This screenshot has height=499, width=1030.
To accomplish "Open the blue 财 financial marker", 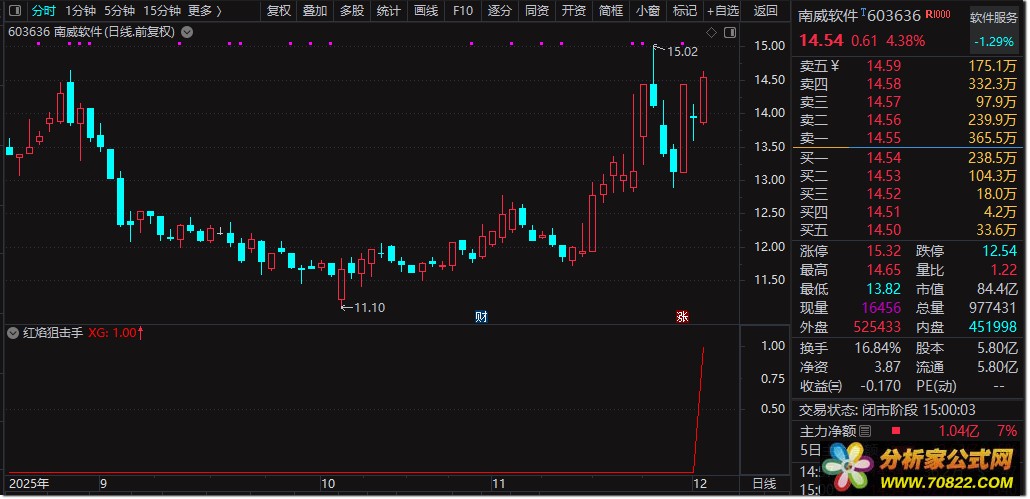I will click(481, 316).
